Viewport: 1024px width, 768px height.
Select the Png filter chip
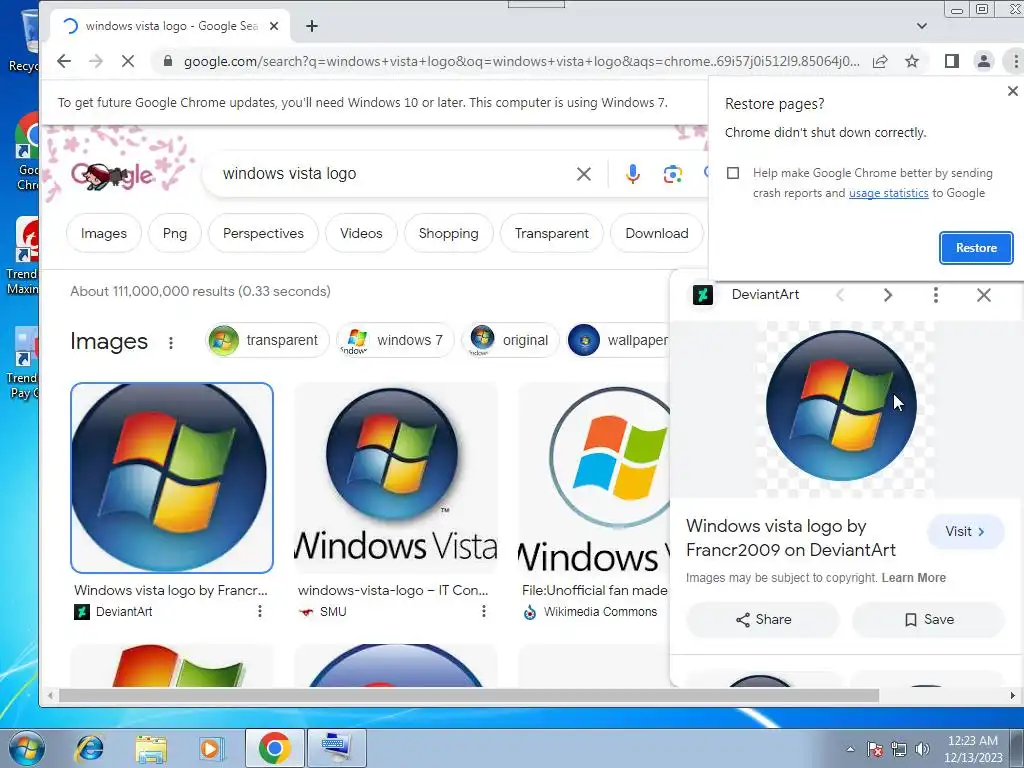[174, 233]
